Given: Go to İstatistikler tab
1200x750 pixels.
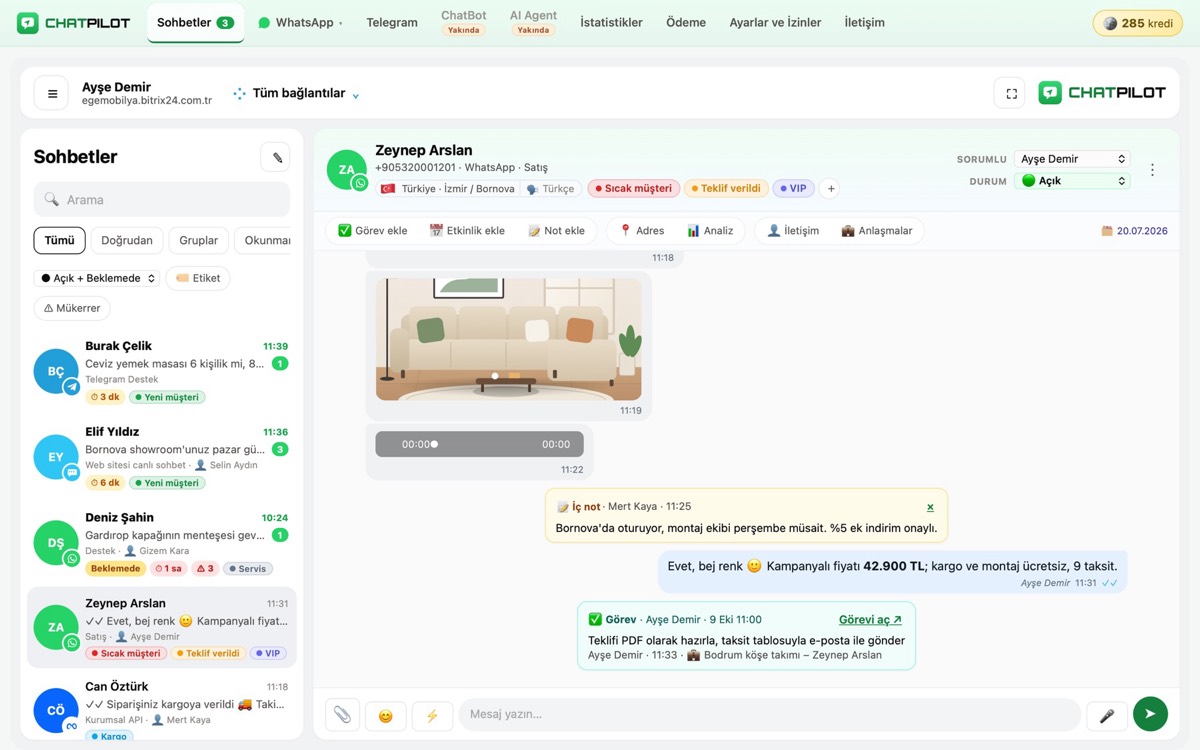Looking at the screenshot, I should point(611,22).
